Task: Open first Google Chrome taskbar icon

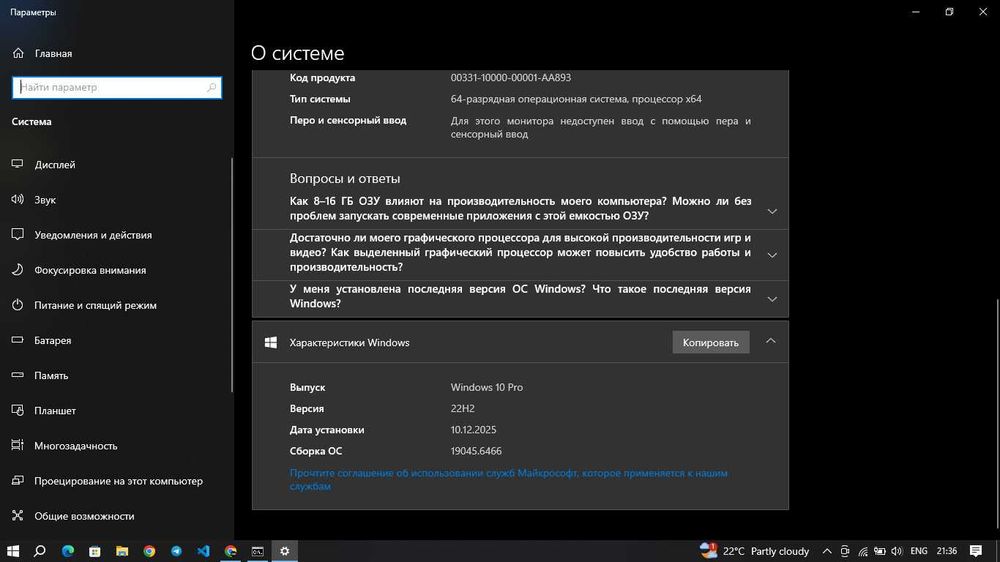Action: (149, 551)
